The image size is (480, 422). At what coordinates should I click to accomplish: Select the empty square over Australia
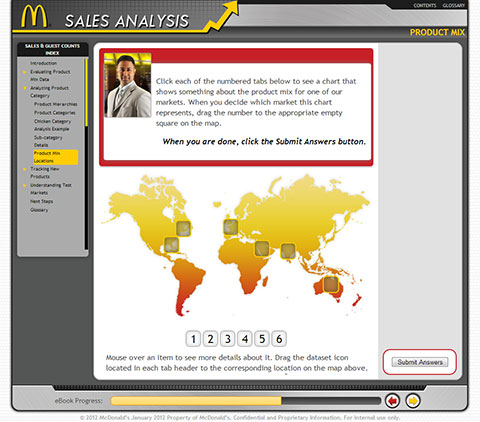tap(331, 284)
